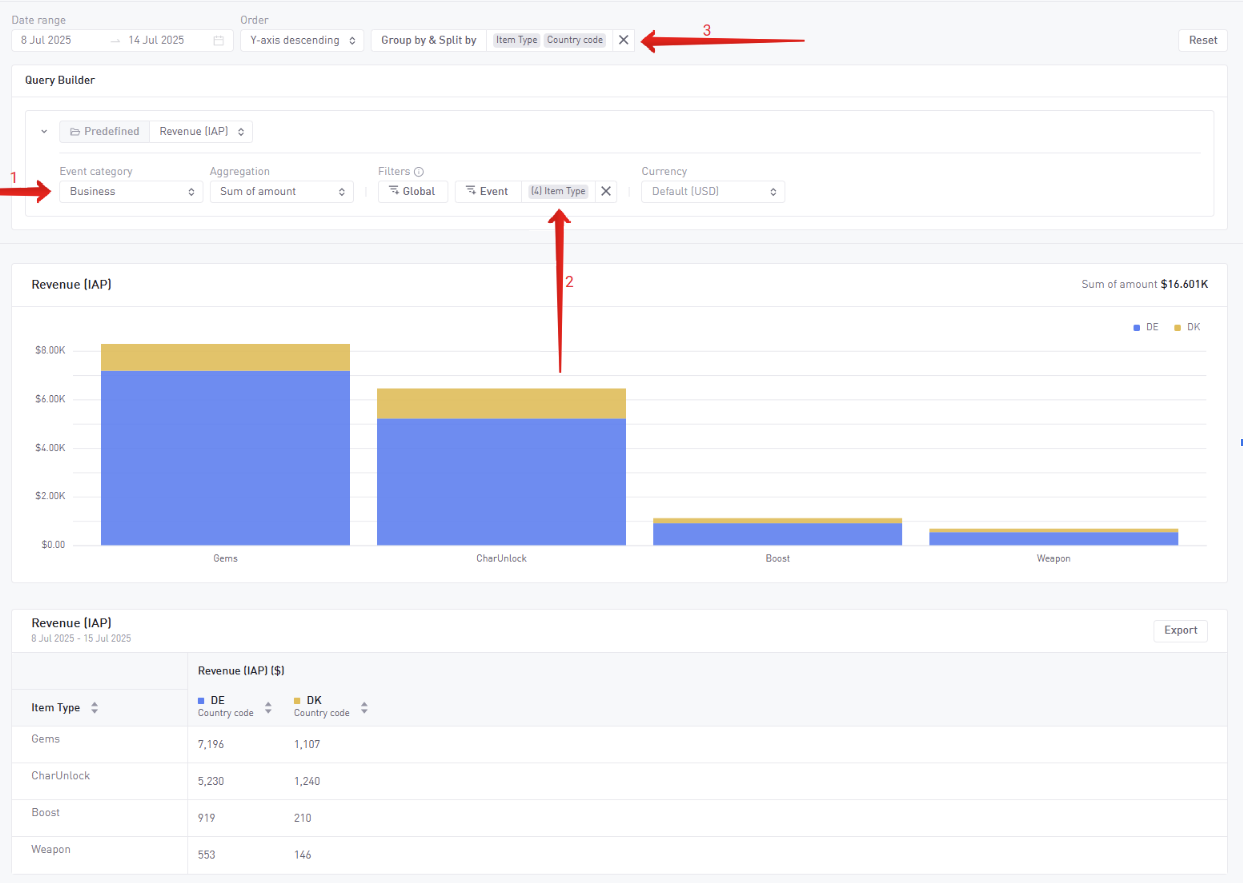
Task: Open the date range calendar icon
Action: click(x=219, y=41)
